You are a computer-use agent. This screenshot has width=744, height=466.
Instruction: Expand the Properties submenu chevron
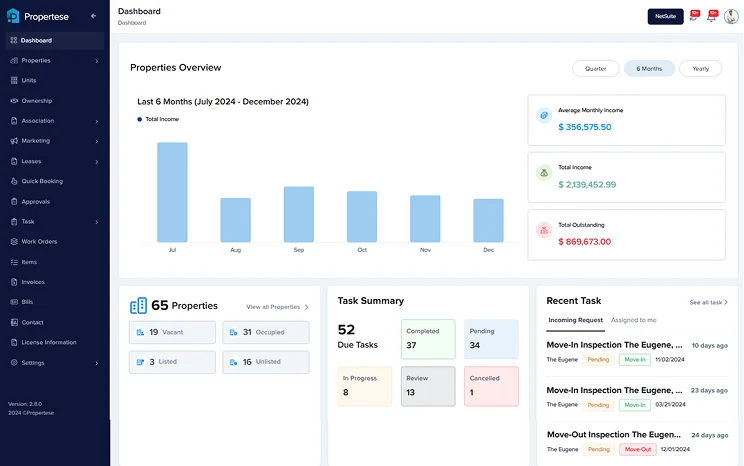(x=97, y=61)
